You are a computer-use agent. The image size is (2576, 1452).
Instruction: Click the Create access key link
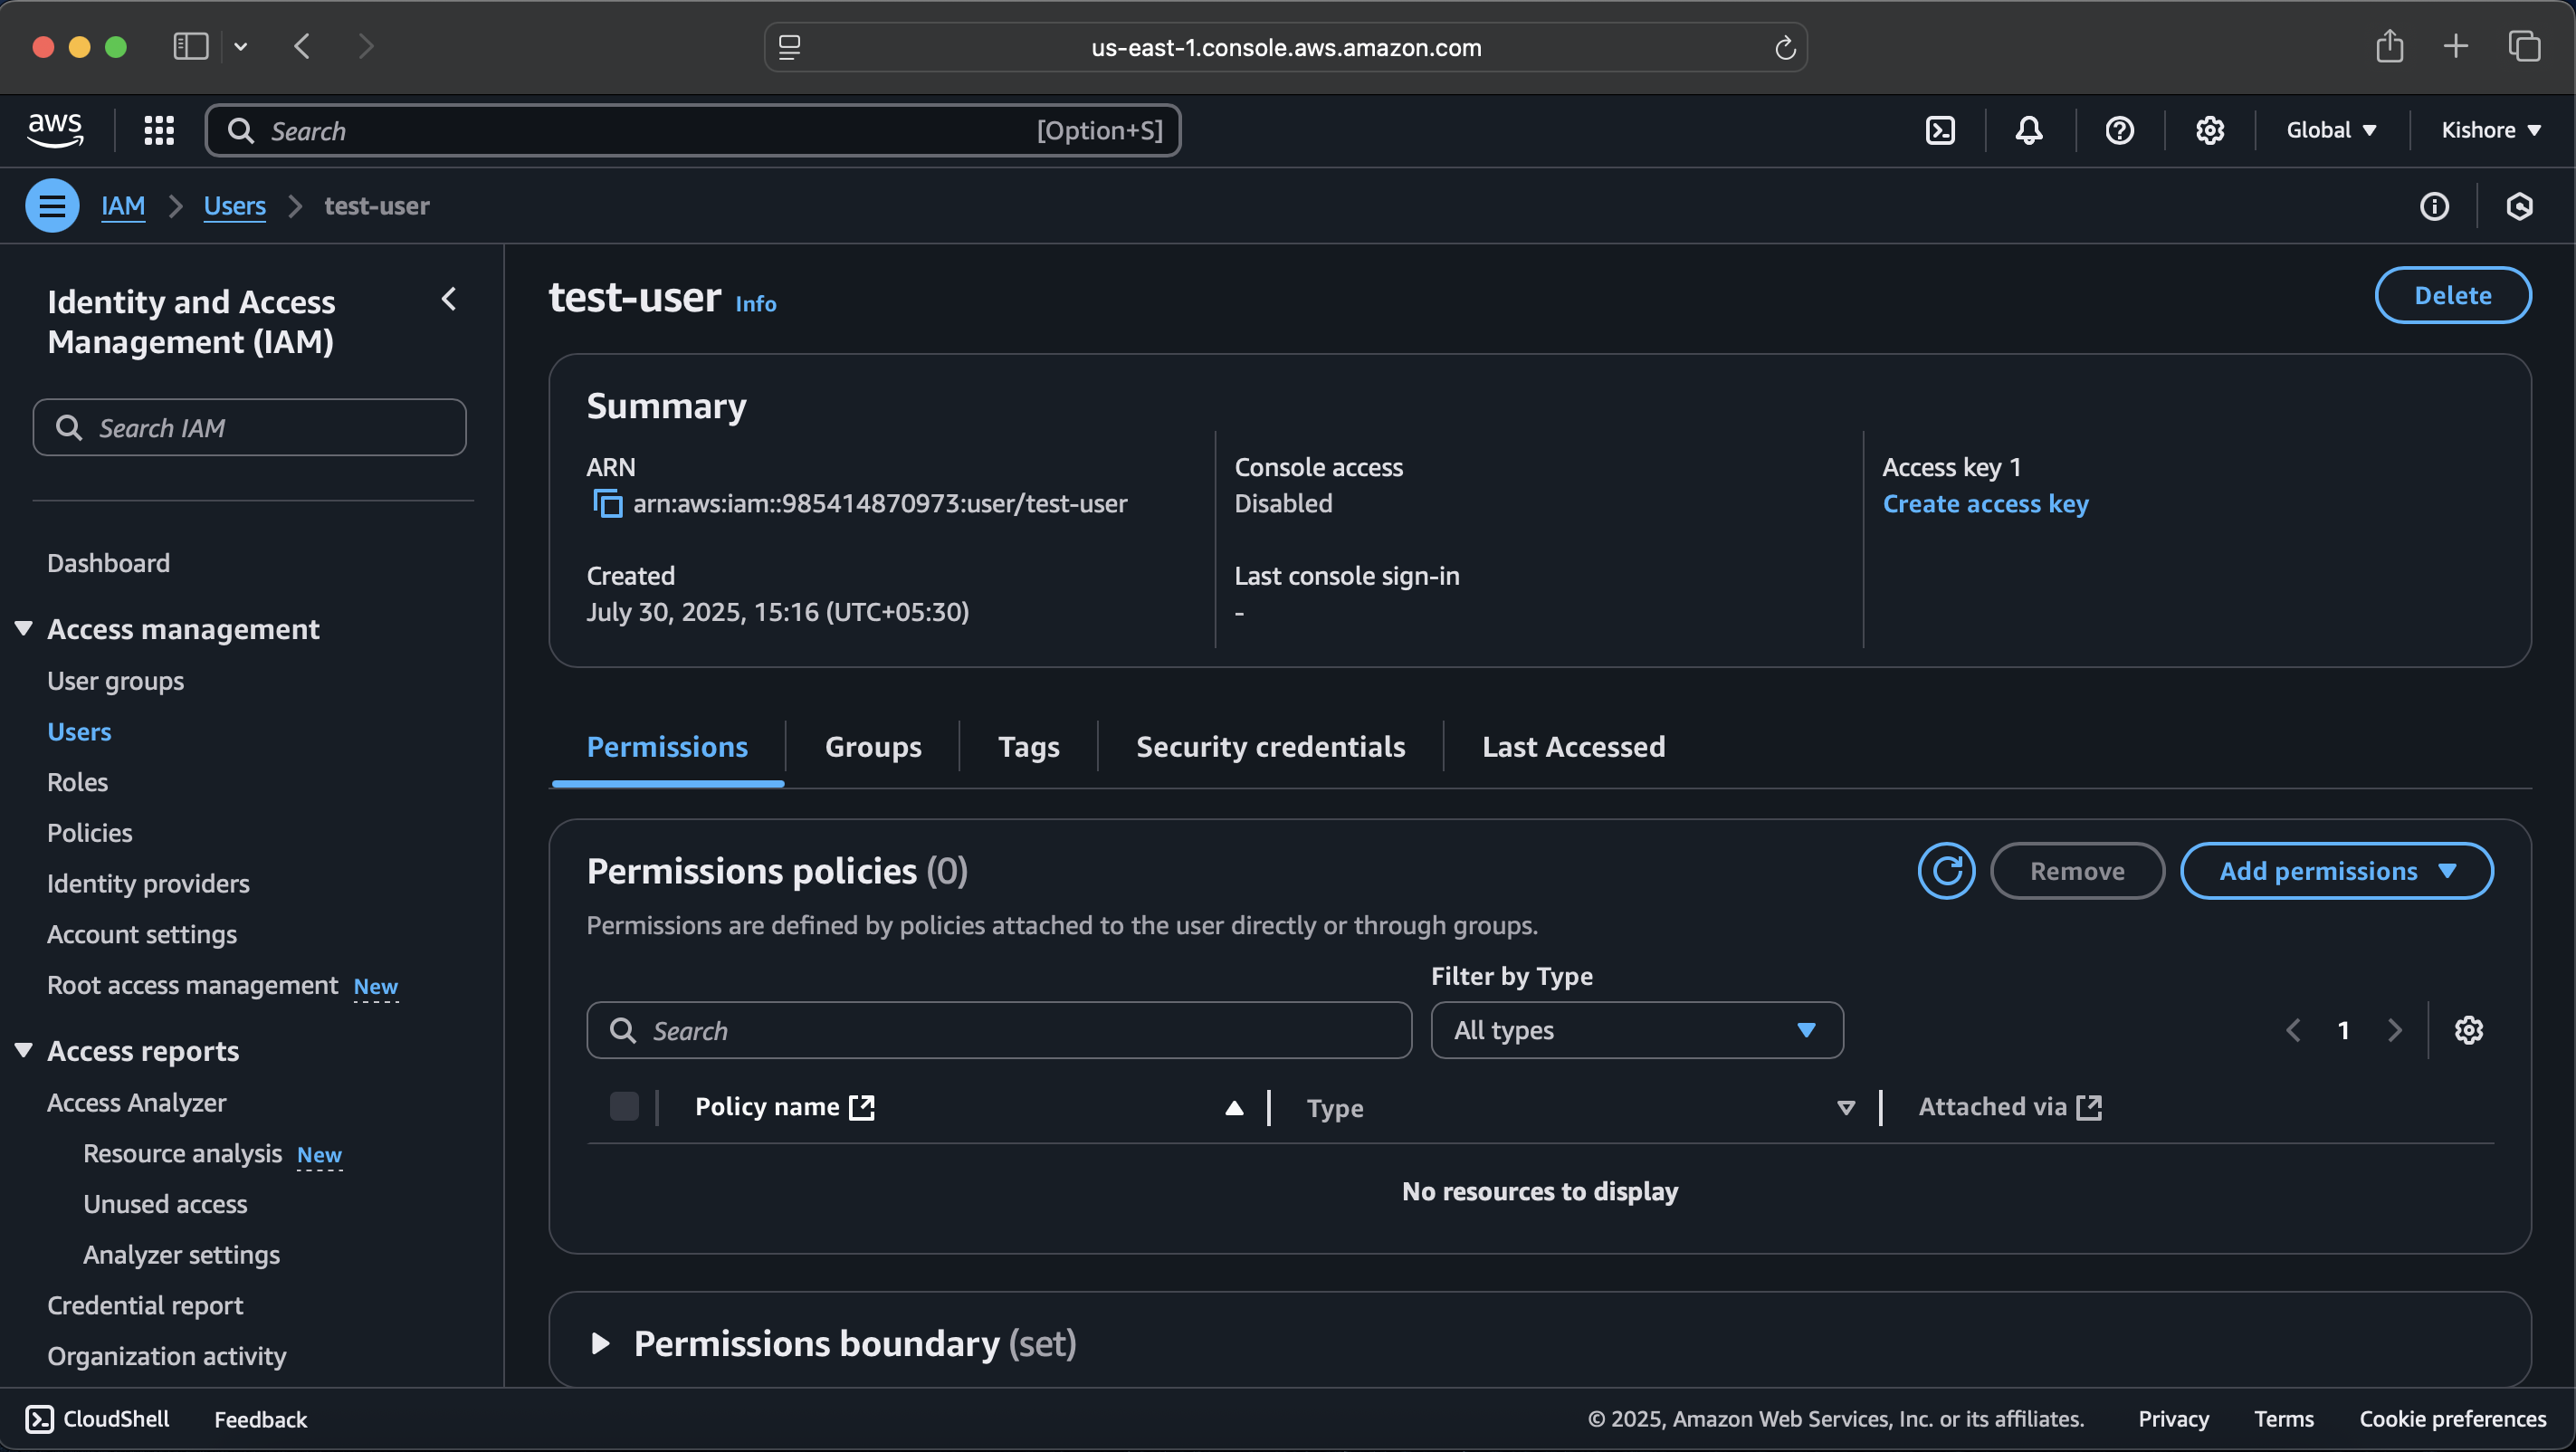pos(1985,503)
